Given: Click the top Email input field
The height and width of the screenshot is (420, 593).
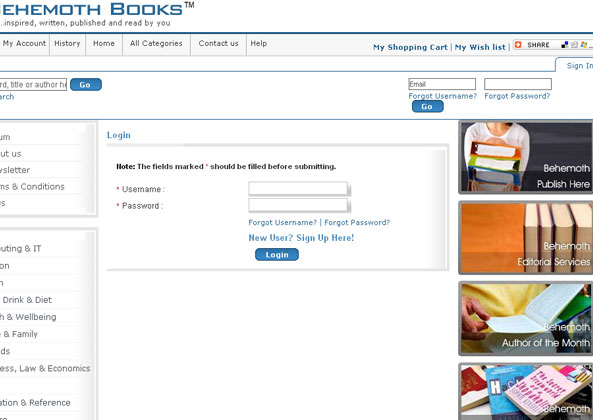Looking at the screenshot, I should [442, 84].
